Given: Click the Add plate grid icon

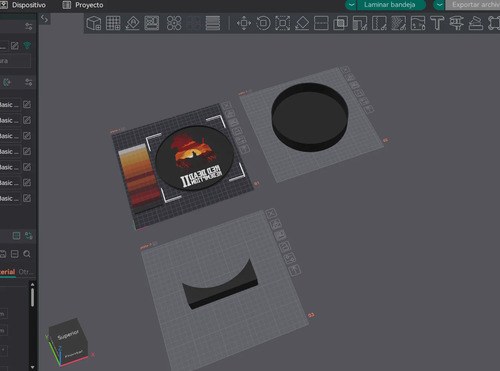Looking at the screenshot, I should point(113,23).
